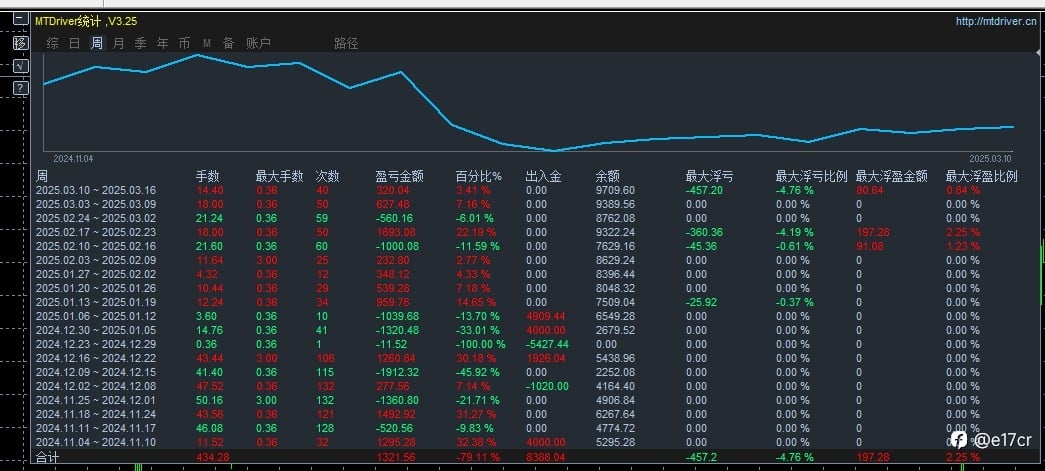The height and width of the screenshot is (471, 1045).
Task: Switch to the 年 yearly tab
Action: (163, 43)
